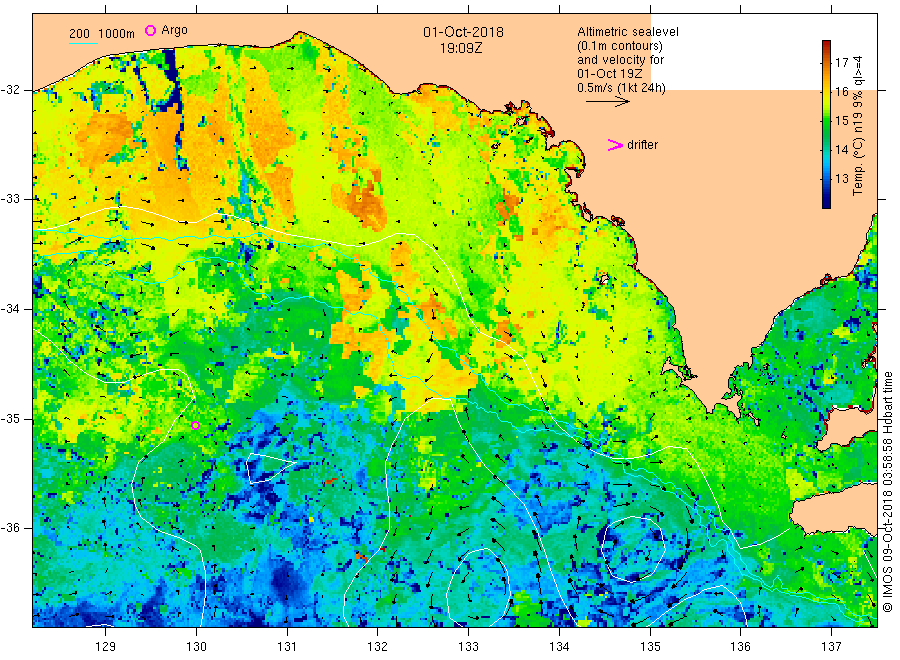Click longitude label 134

click(559, 647)
